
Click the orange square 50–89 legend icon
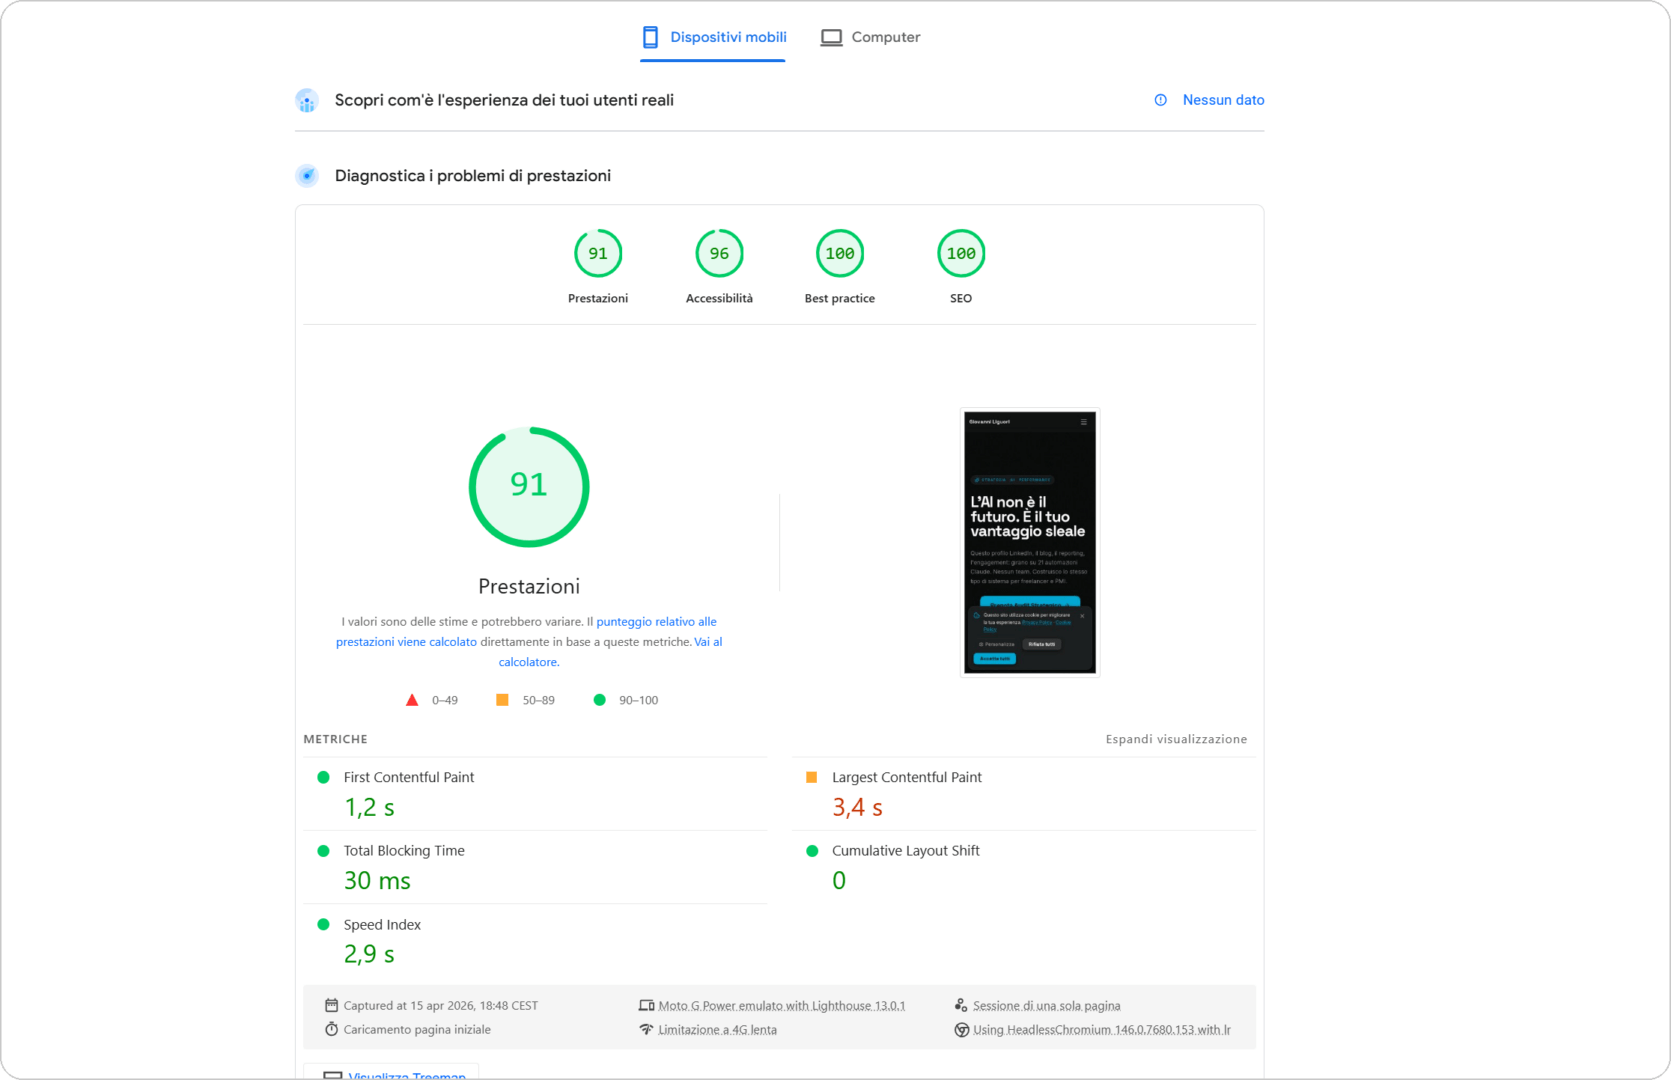pos(502,700)
